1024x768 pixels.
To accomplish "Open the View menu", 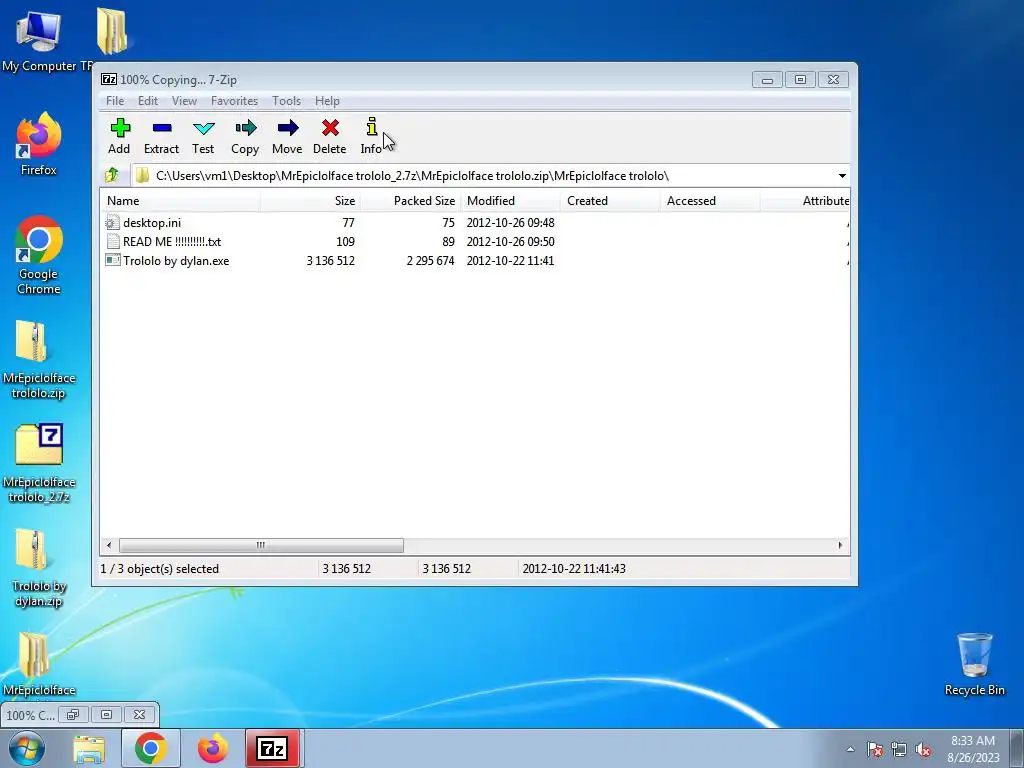I will [184, 101].
